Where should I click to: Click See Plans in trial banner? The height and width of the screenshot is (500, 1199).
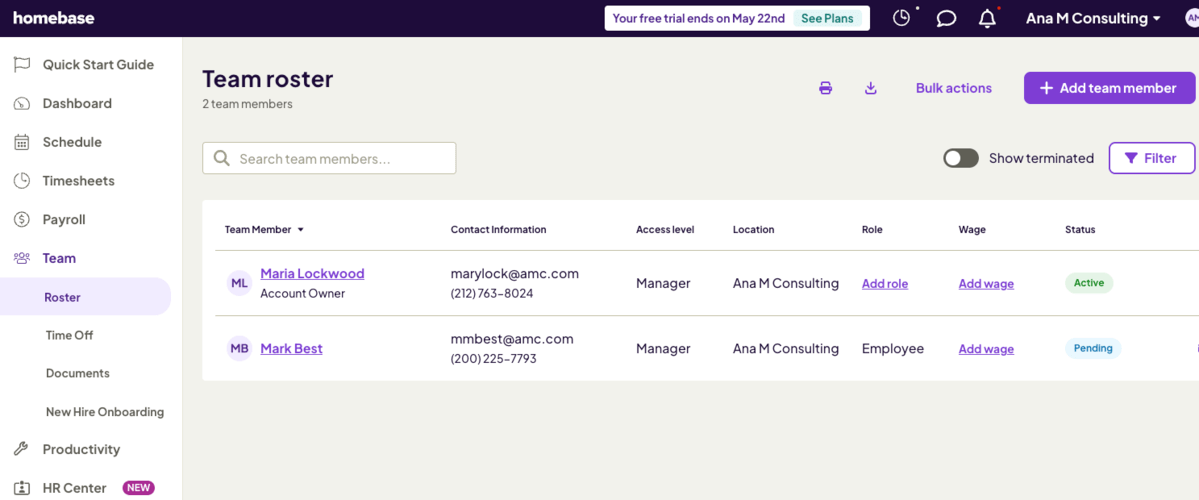click(x=827, y=18)
